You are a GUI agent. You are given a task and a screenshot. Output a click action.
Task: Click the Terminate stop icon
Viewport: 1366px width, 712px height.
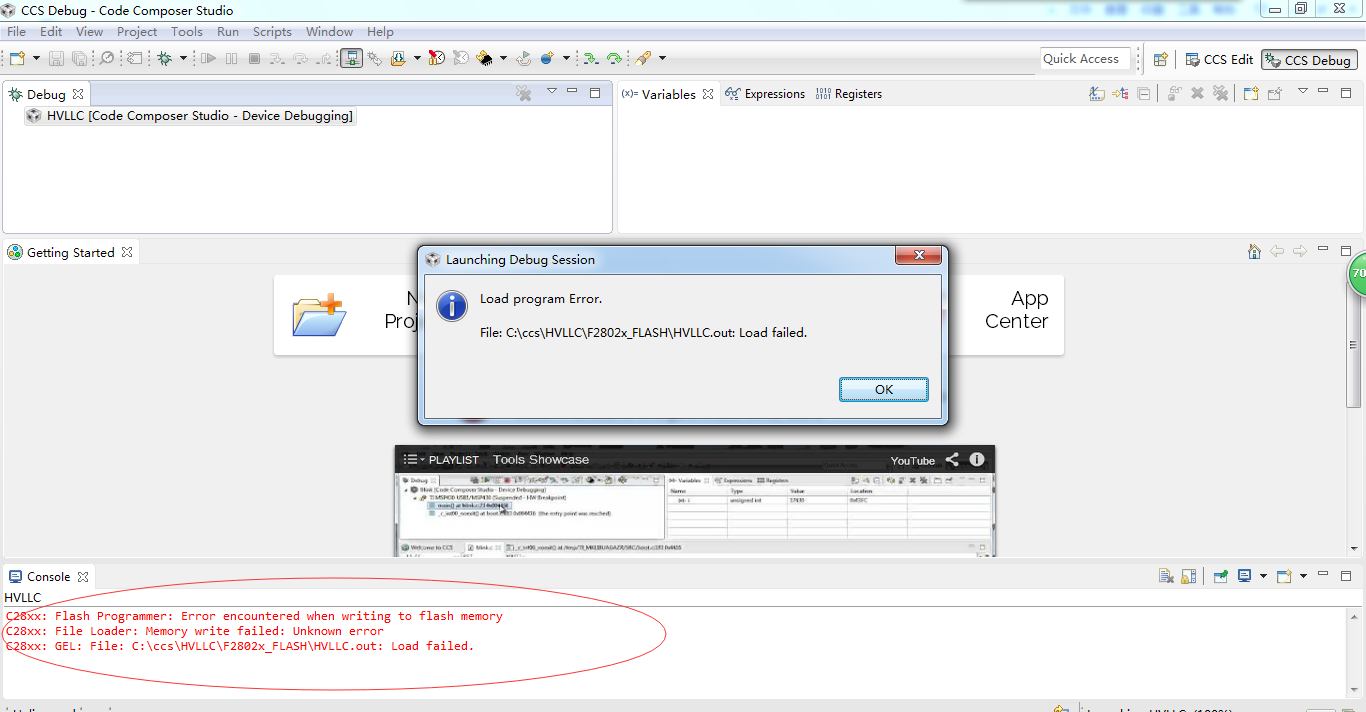pyautogui.click(x=254, y=58)
